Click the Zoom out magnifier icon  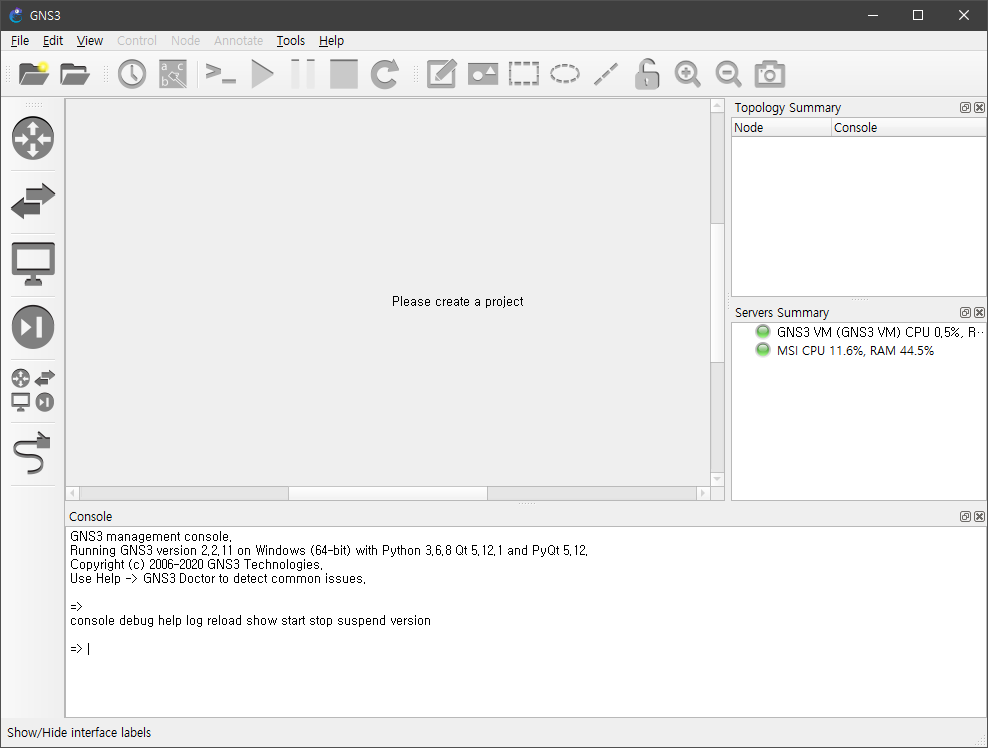tap(728, 74)
